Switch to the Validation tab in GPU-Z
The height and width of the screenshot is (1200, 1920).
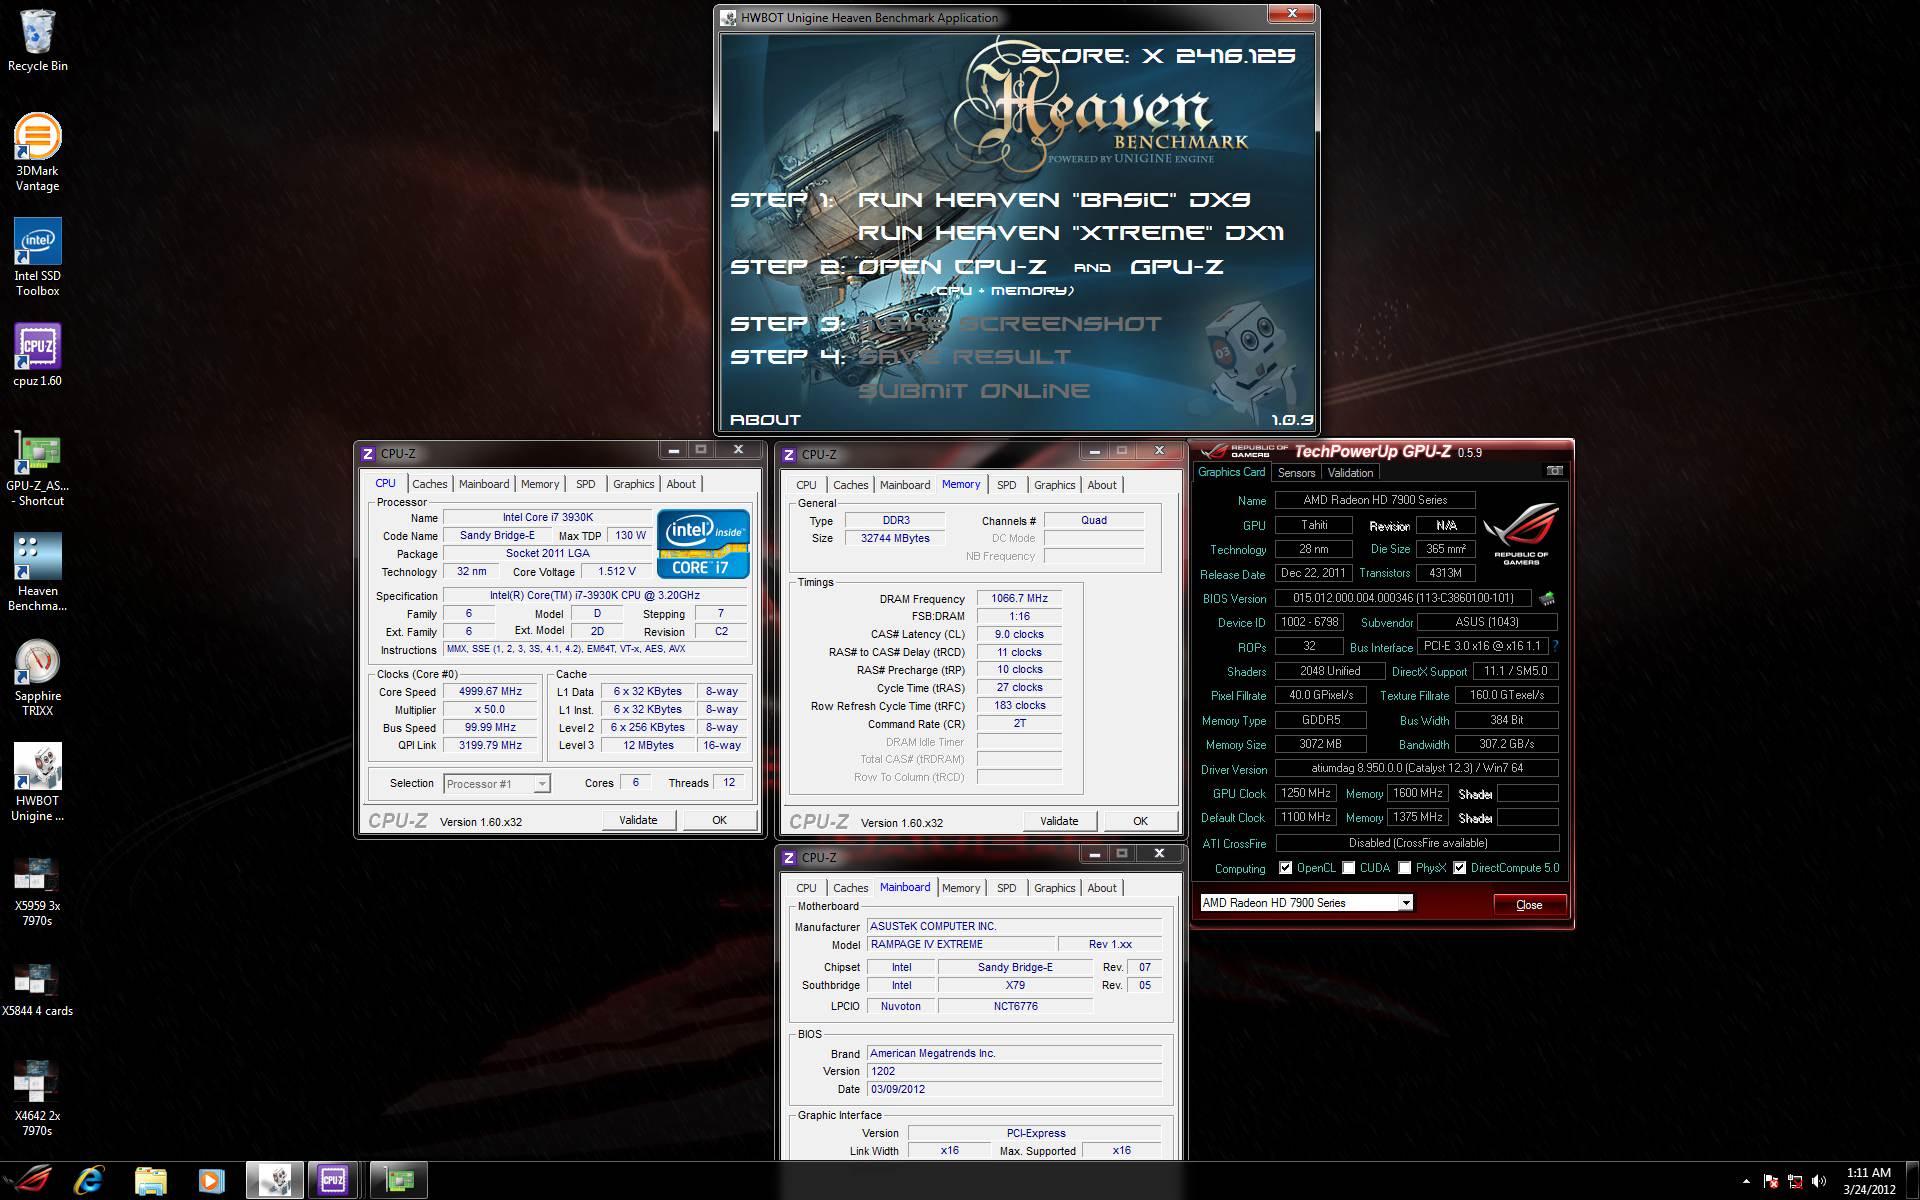point(1350,473)
